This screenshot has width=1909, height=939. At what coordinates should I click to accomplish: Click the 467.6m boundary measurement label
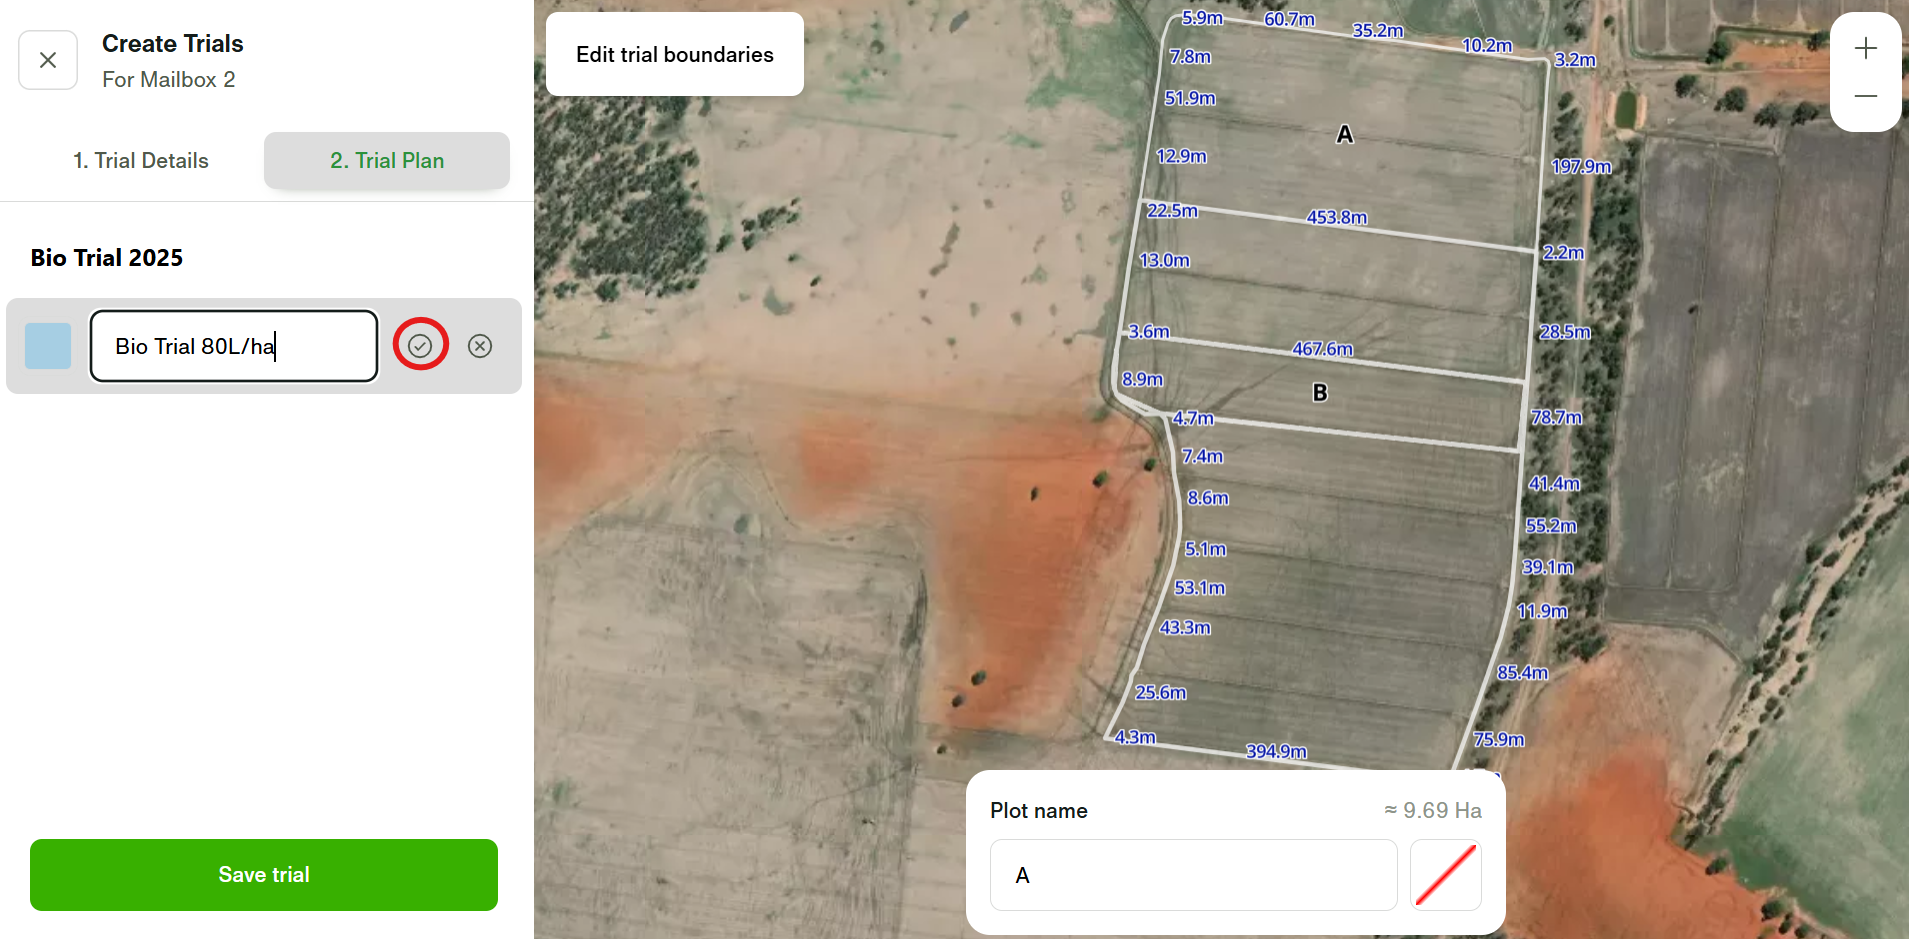click(x=1322, y=349)
